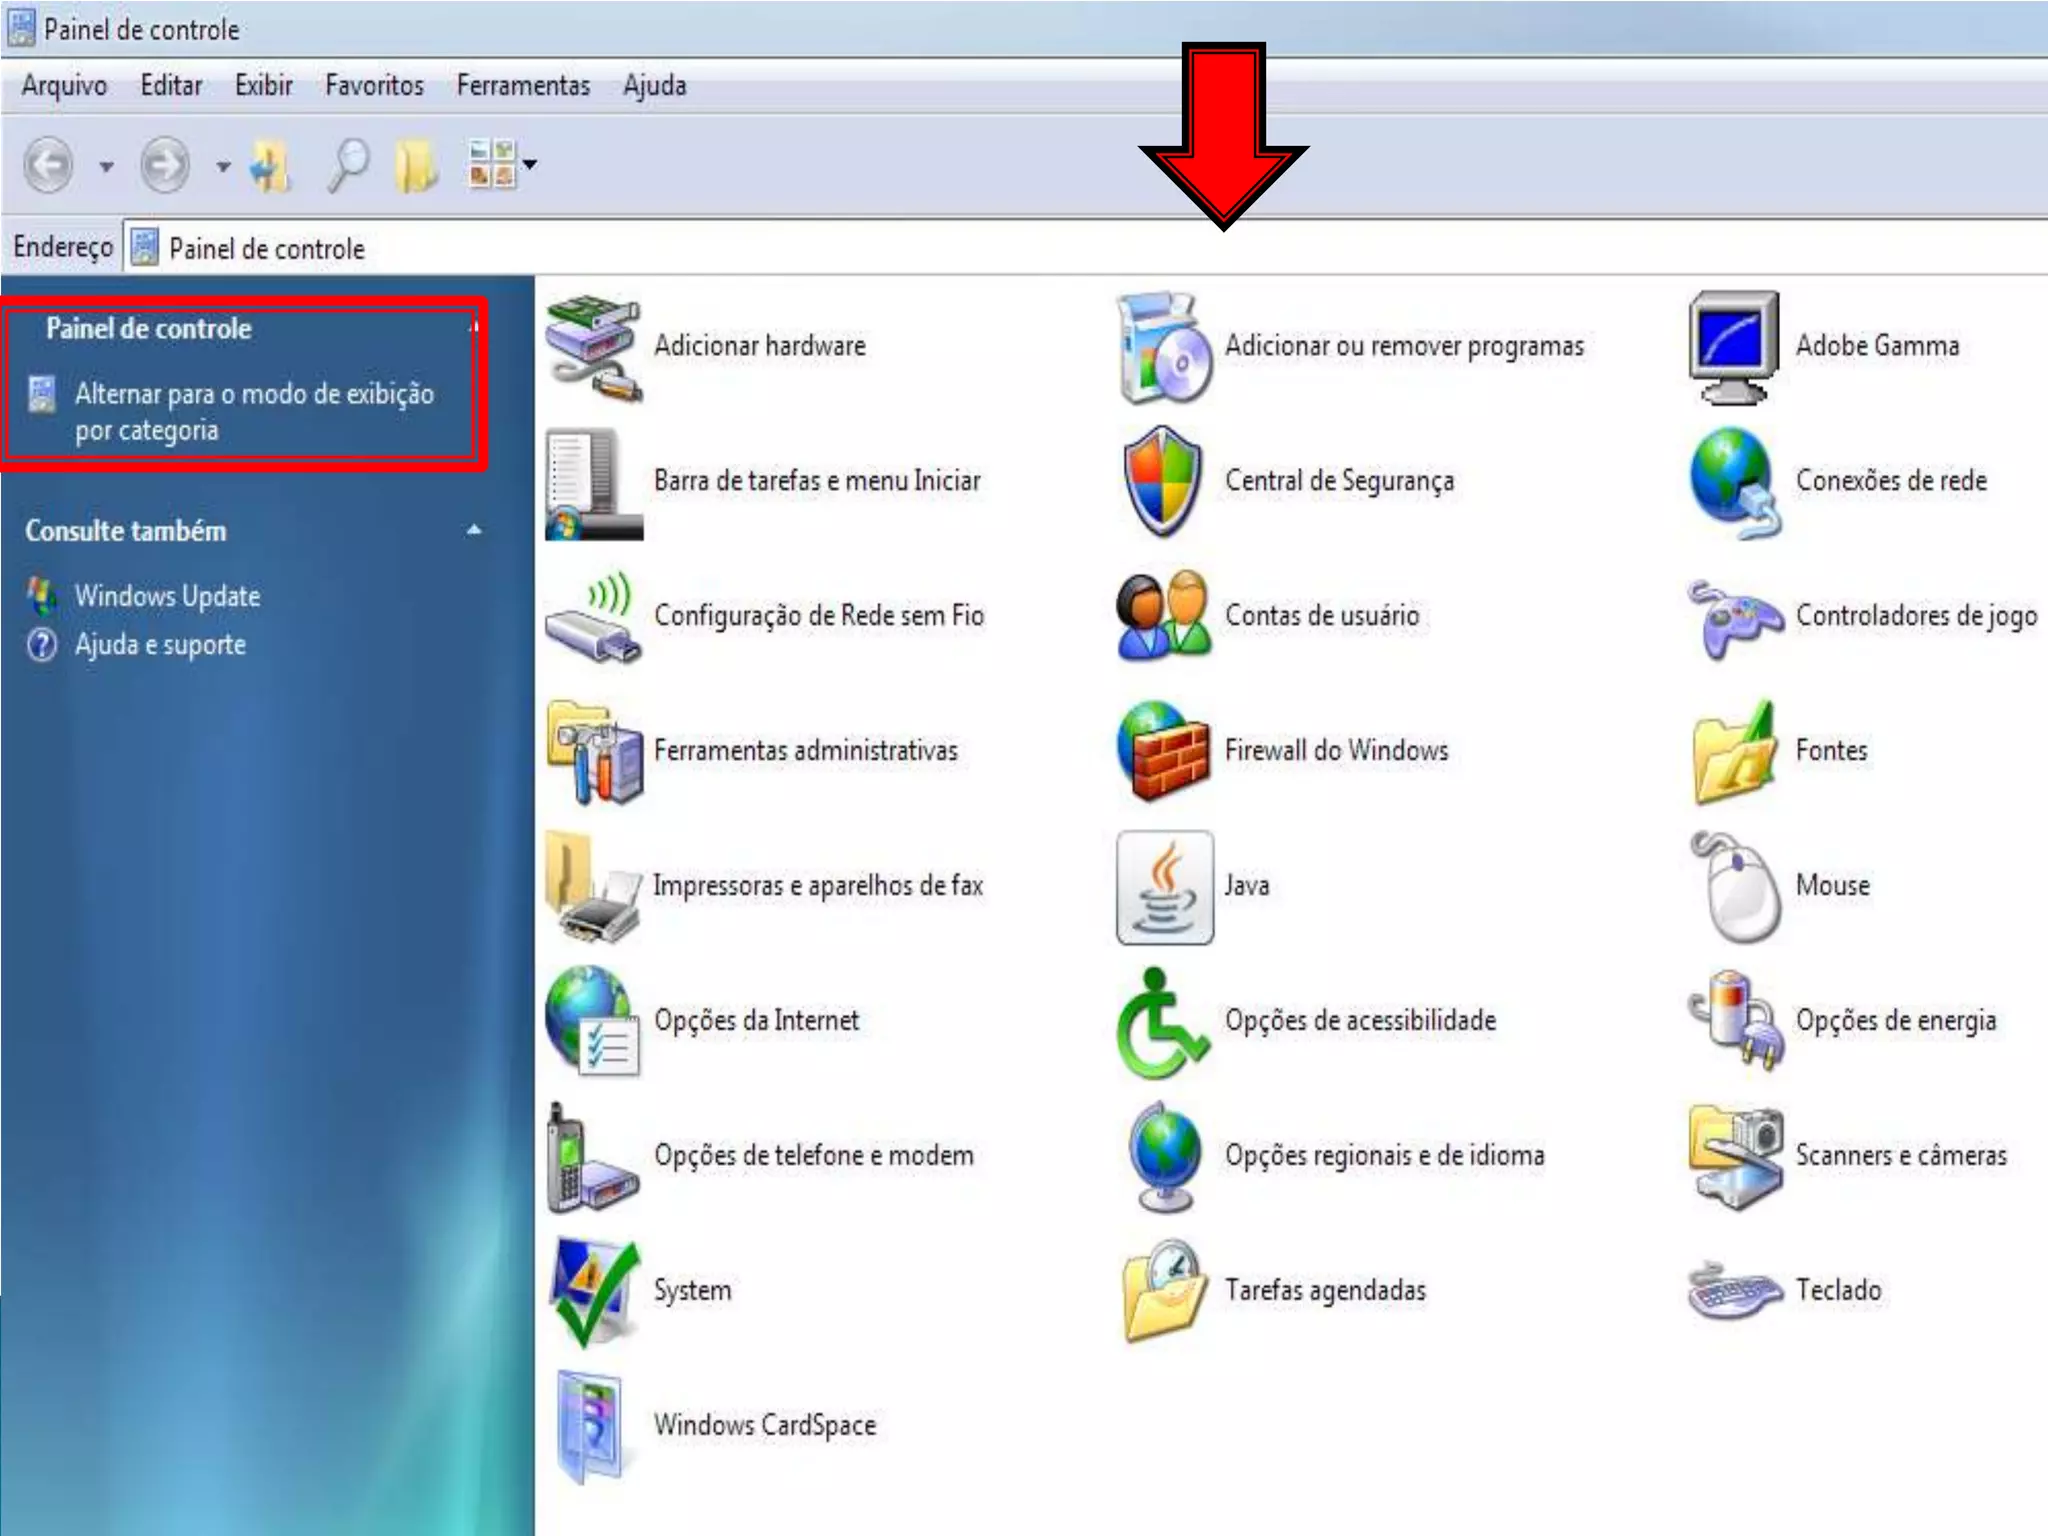Click Alternar para o modo de exibição por categoria
Viewport: 2048px width, 1536px height.
click(254, 411)
